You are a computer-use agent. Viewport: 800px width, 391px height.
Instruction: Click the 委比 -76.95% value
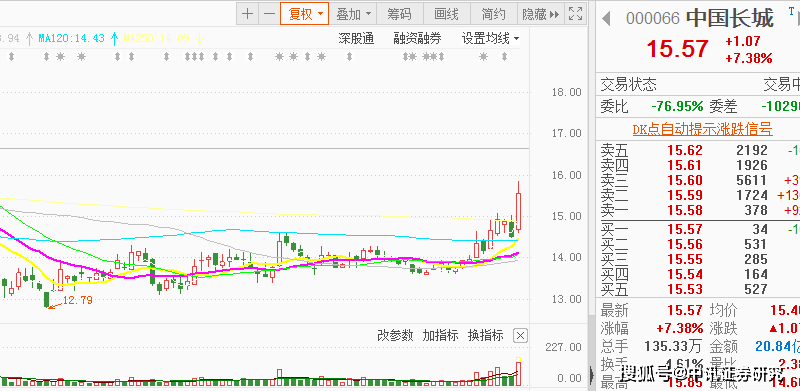(678, 107)
